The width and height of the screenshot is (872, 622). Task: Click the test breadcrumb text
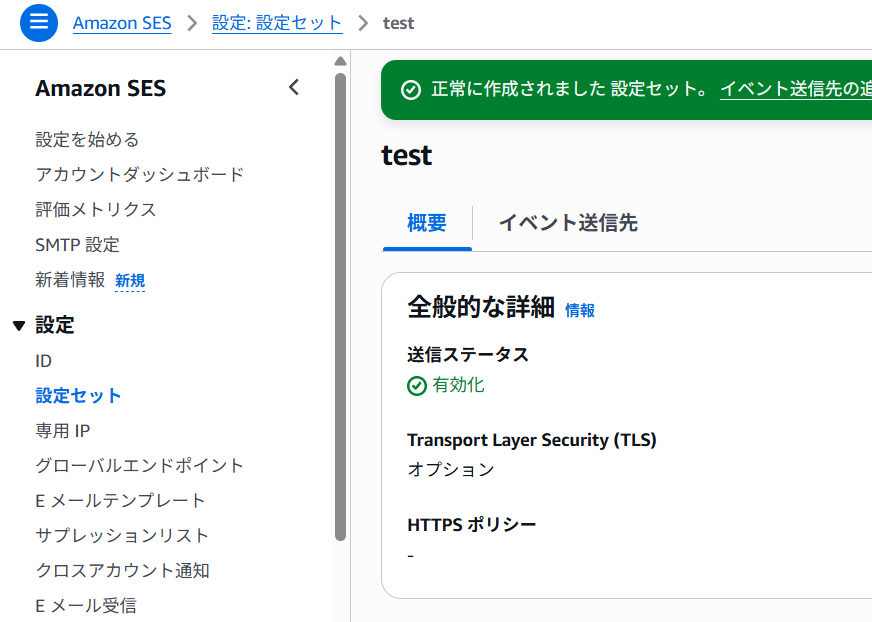pos(398,23)
